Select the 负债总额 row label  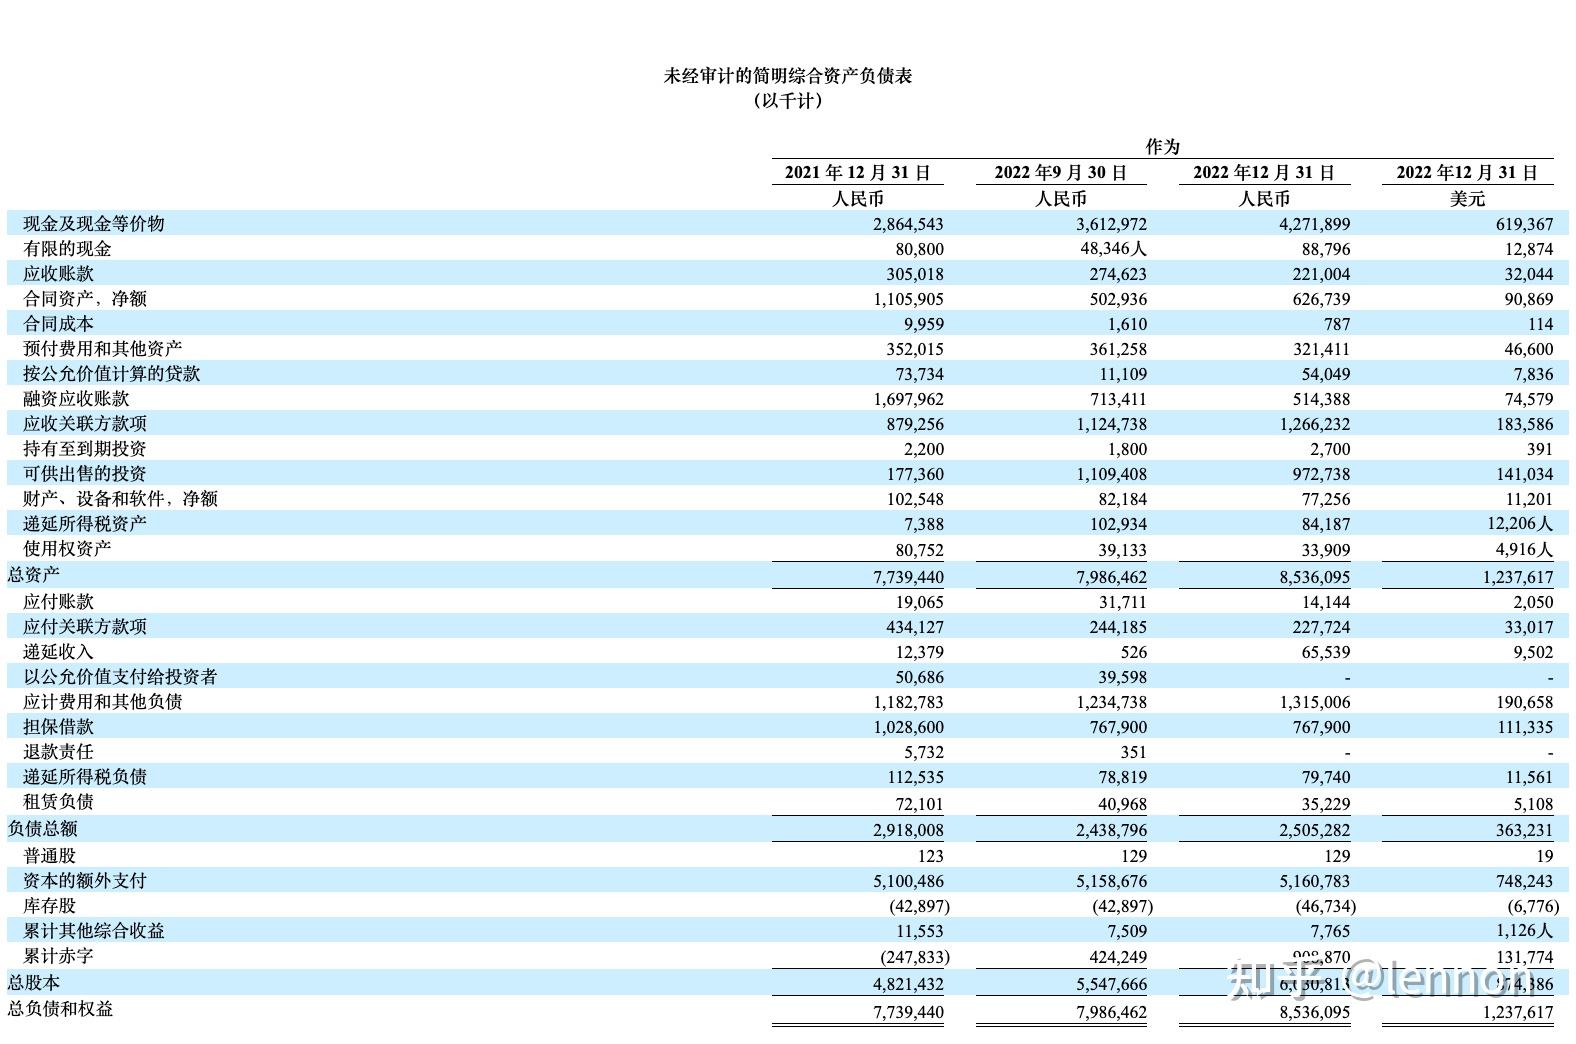coord(43,828)
